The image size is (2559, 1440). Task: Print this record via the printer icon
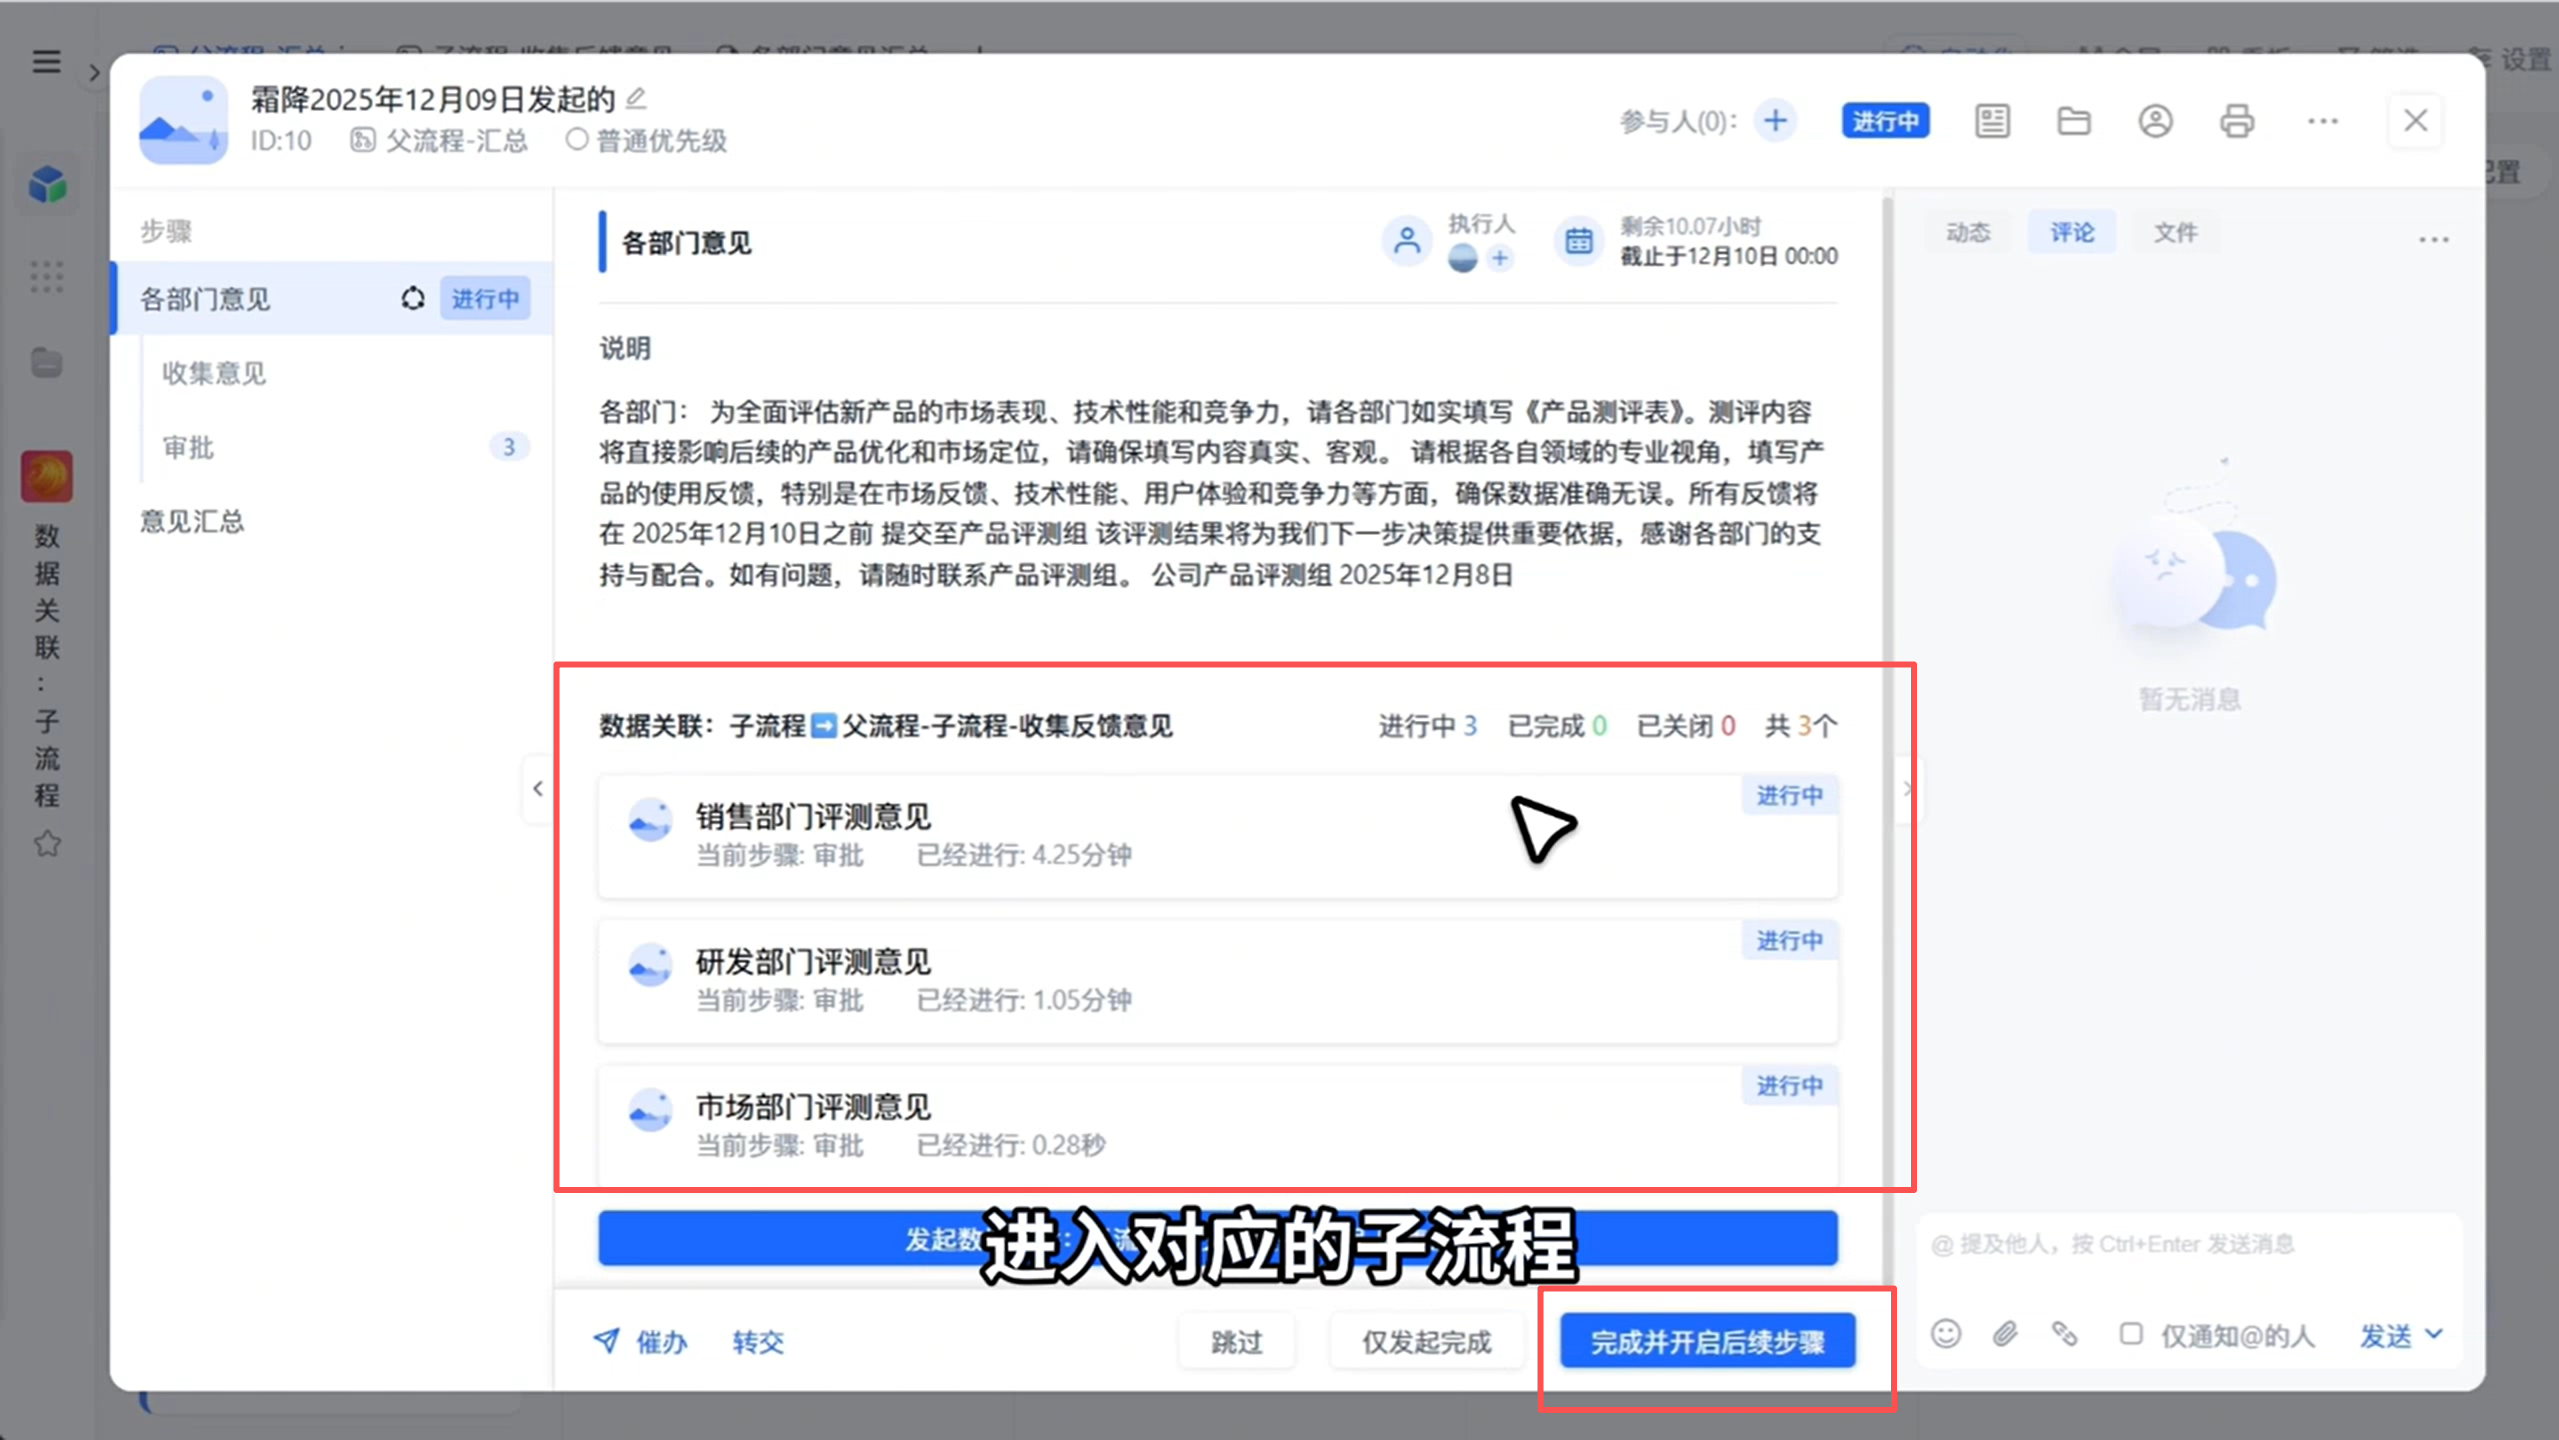point(2237,121)
